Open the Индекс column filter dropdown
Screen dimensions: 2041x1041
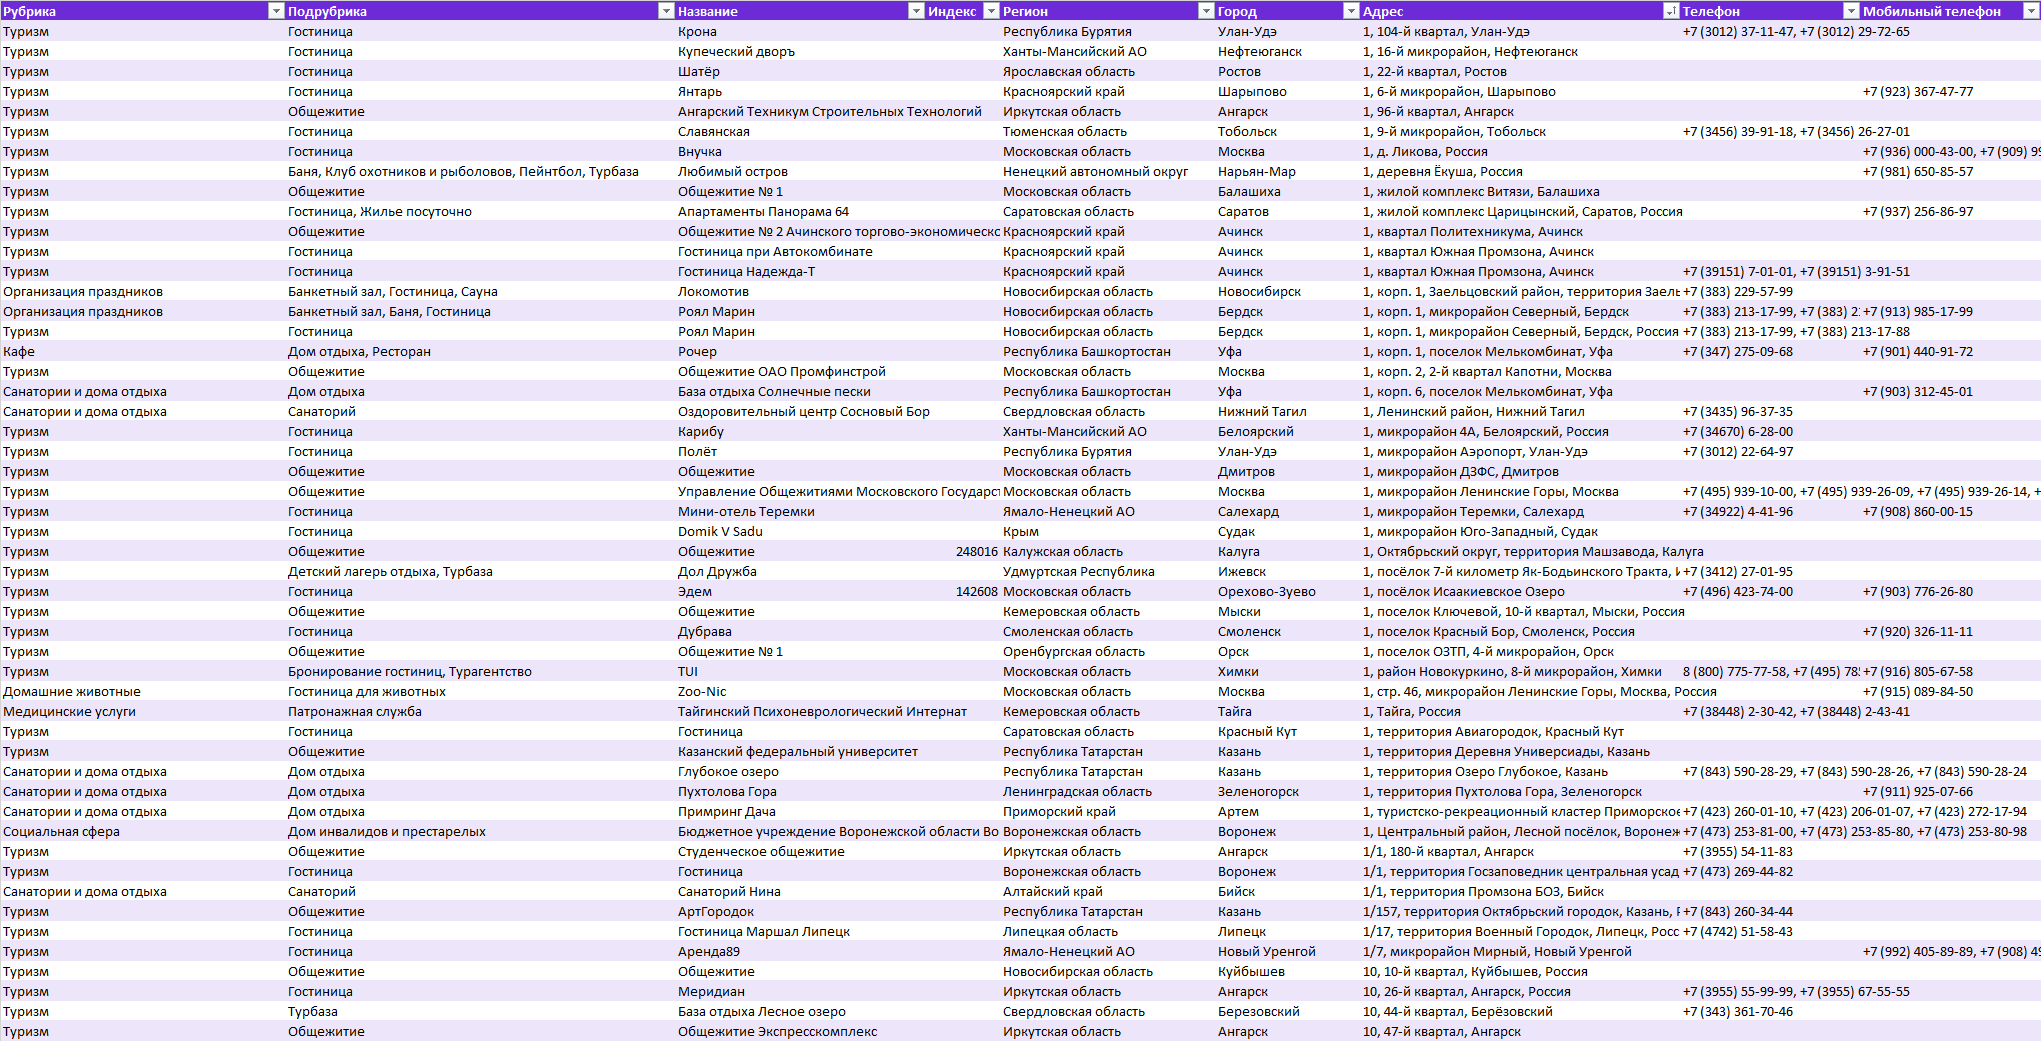click(x=991, y=11)
